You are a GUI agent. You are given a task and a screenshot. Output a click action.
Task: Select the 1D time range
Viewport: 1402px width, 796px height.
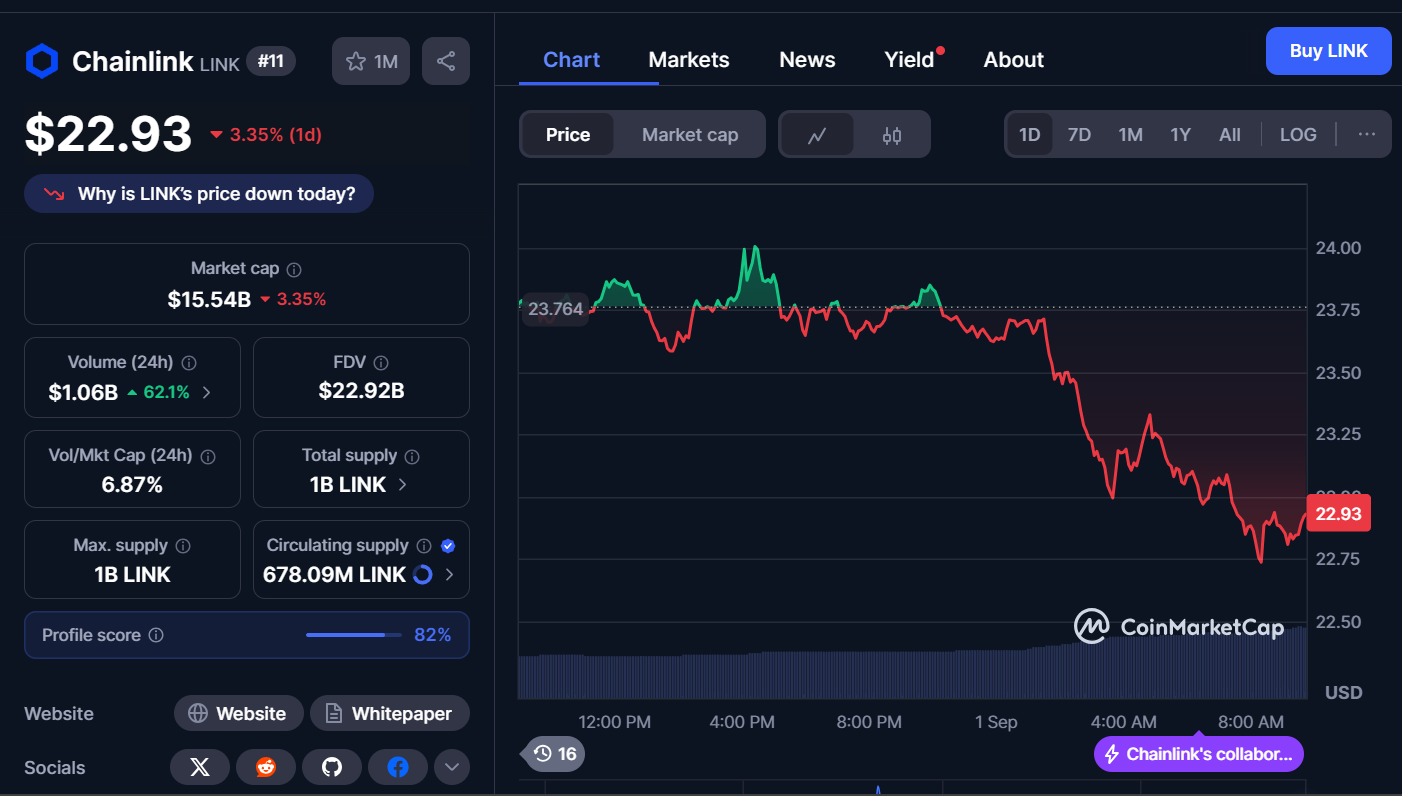point(1029,135)
